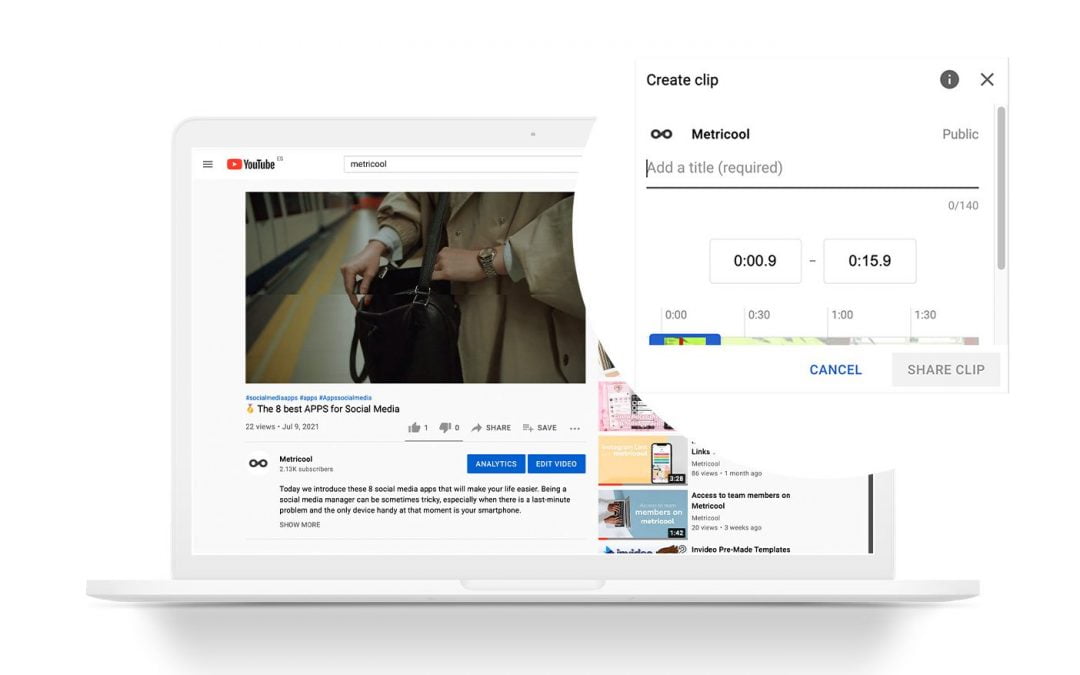
Task: Click the SHARE CLIP button
Action: 946,370
